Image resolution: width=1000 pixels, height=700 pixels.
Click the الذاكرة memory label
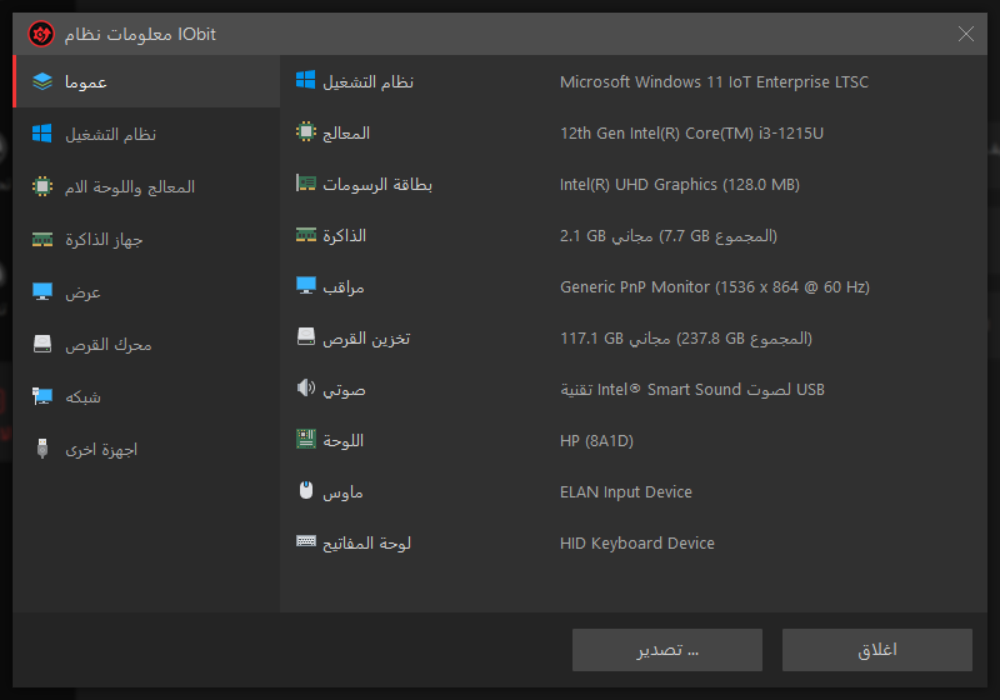coord(344,236)
